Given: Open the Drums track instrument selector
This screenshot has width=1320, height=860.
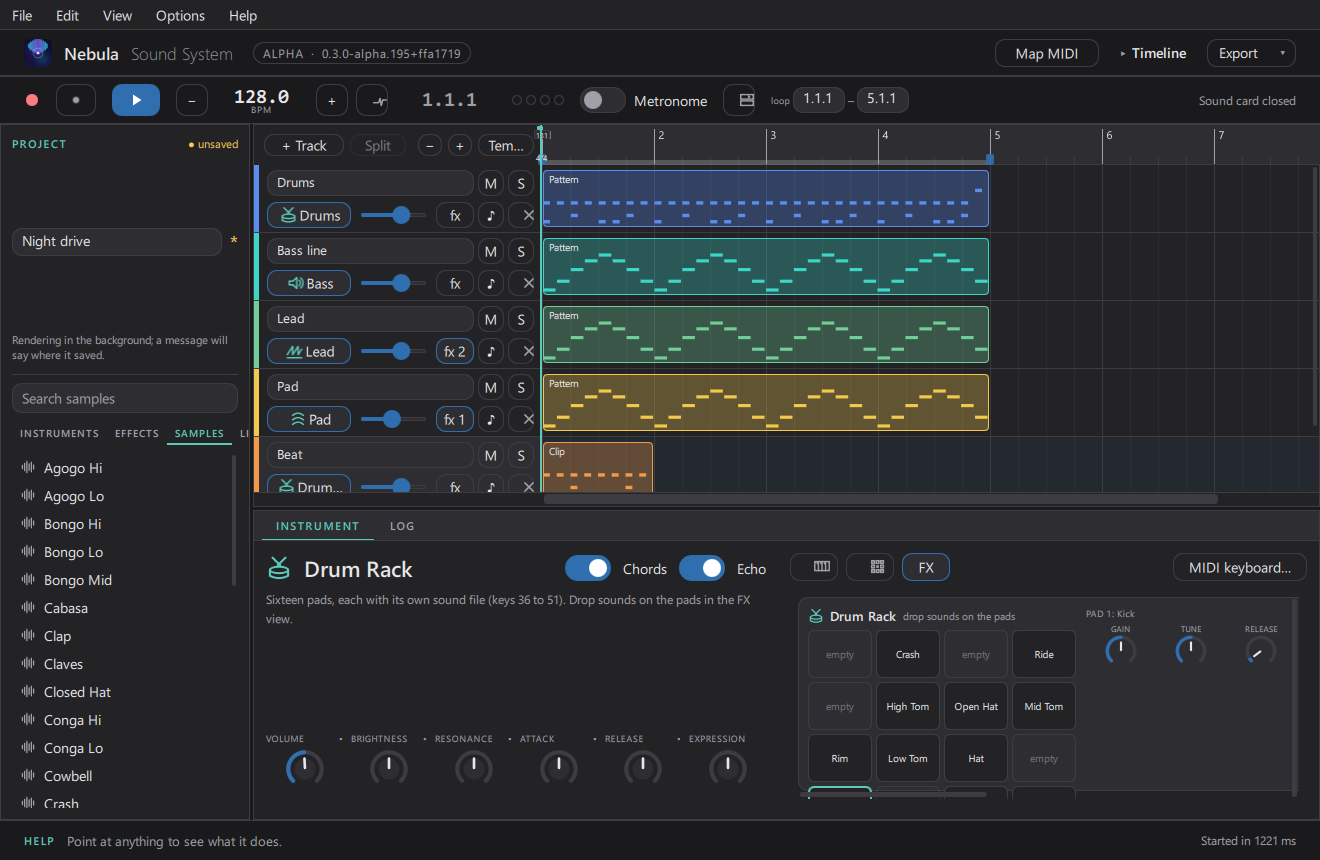Looking at the screenshot, I should point(309,215).
